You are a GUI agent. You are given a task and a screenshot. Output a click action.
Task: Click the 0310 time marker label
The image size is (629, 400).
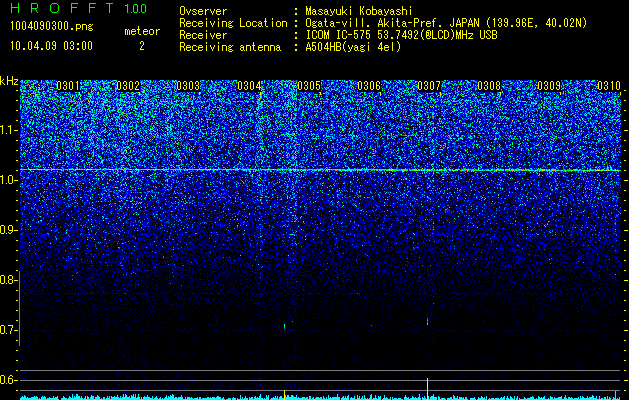609,86
